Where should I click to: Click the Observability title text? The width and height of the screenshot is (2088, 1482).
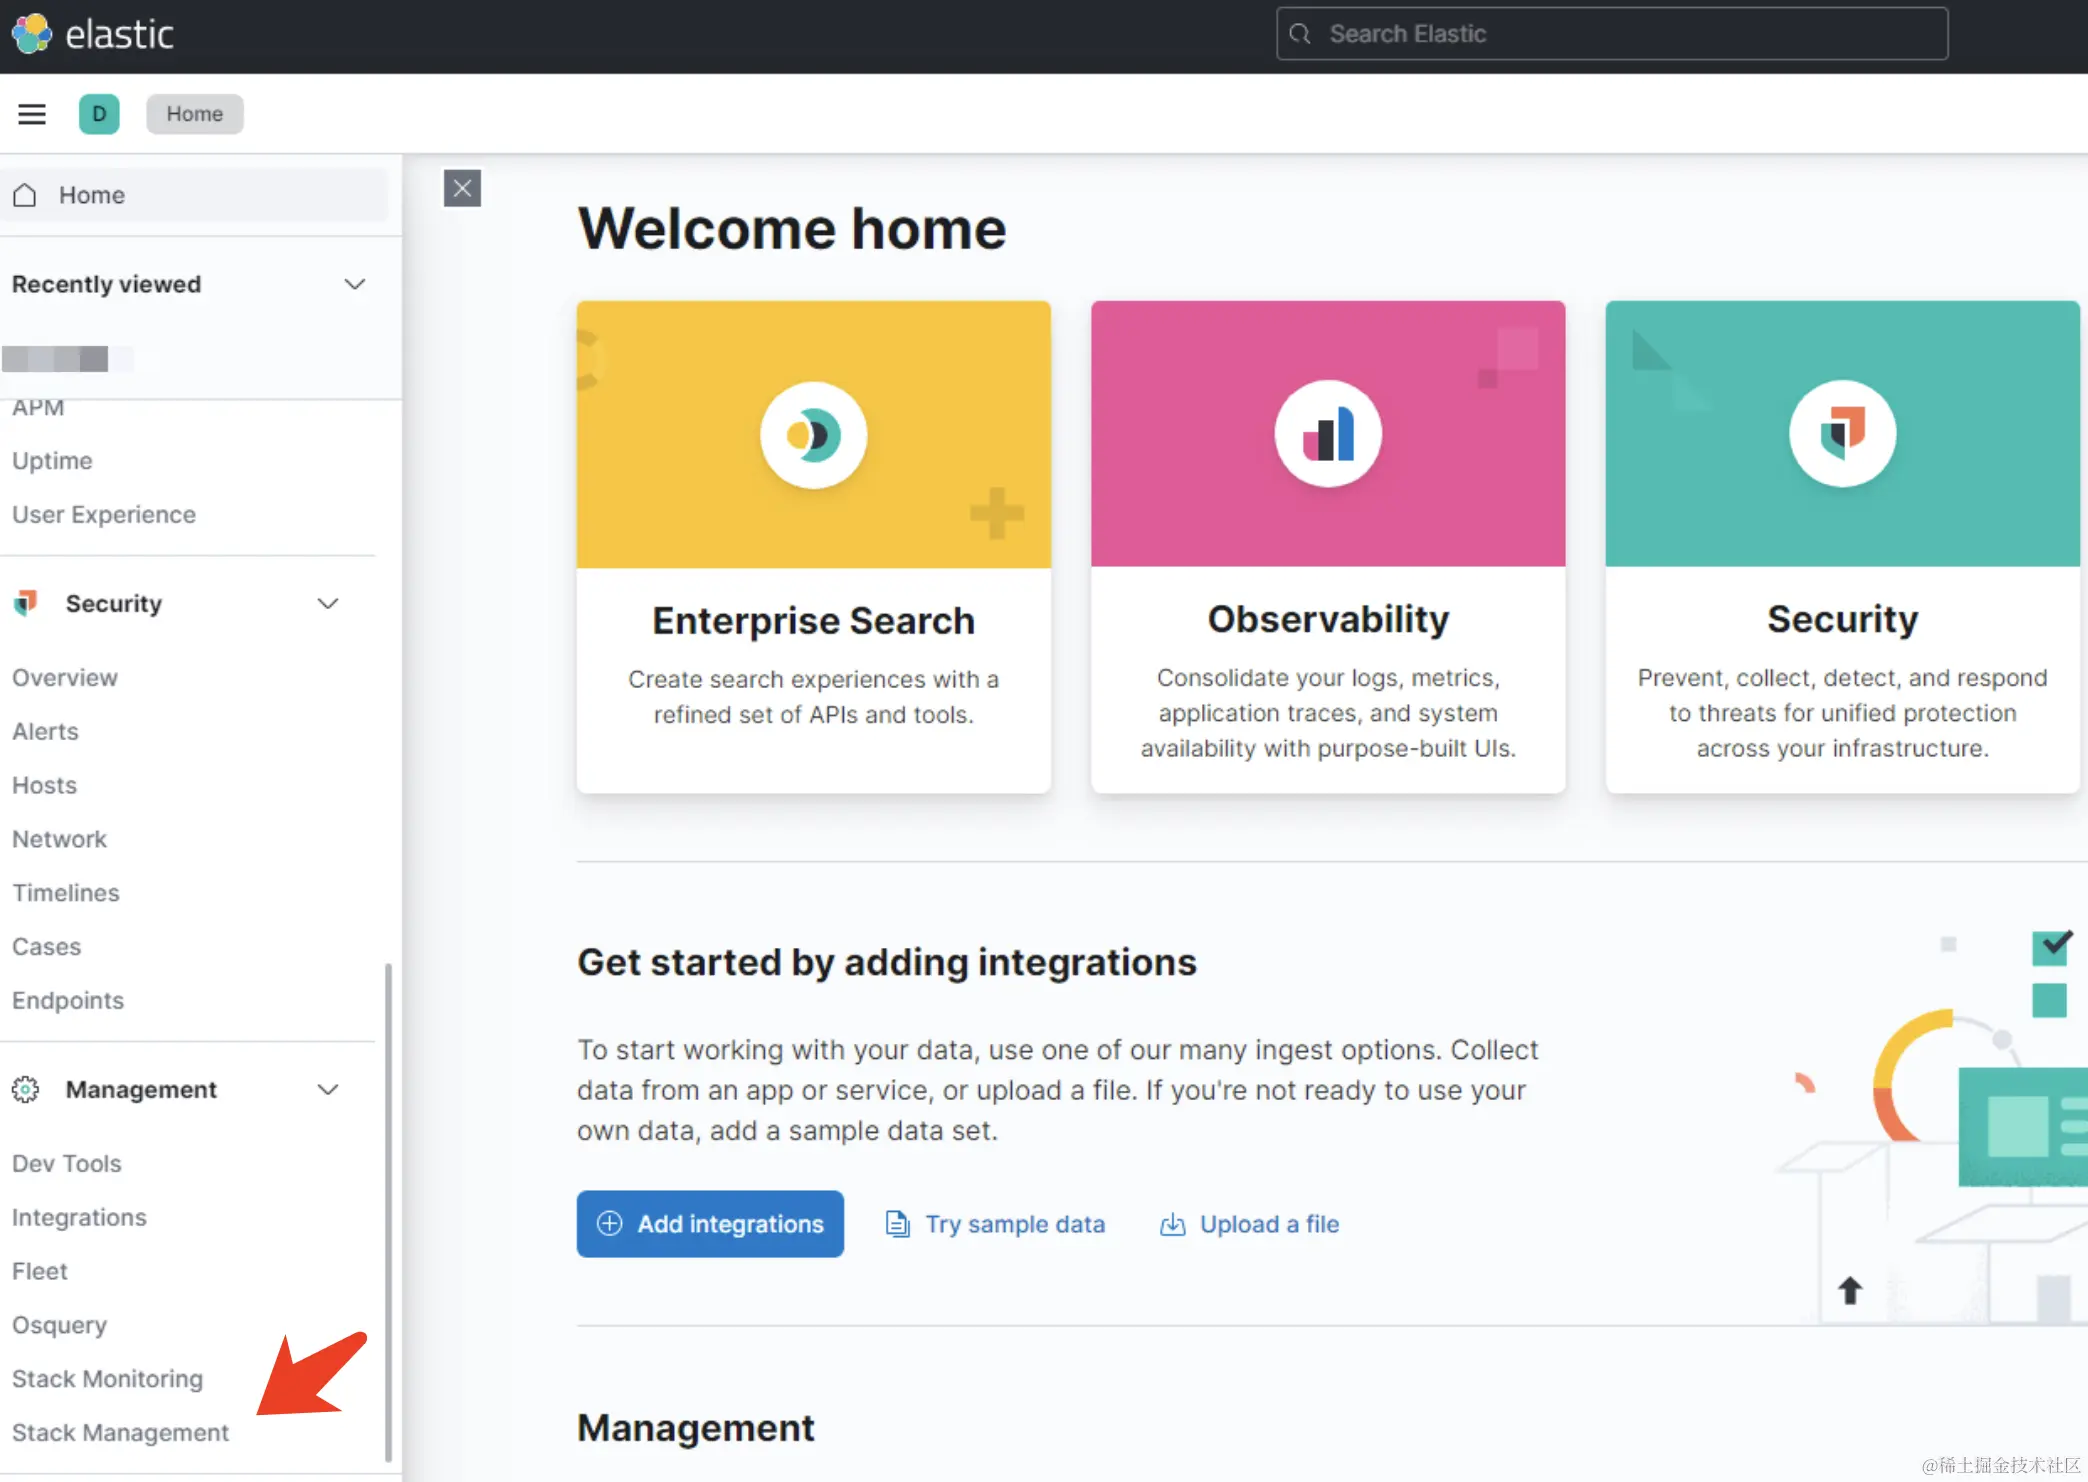[1328, 620]
